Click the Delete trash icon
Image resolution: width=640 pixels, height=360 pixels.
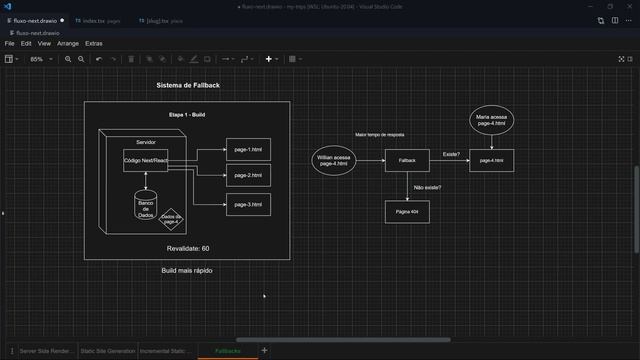(x=131, y=59)
